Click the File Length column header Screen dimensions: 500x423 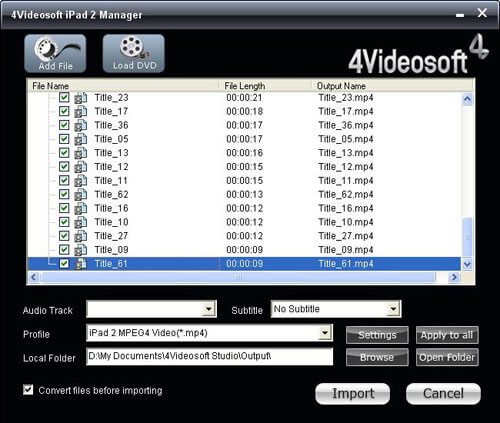(x=265, y=86)
